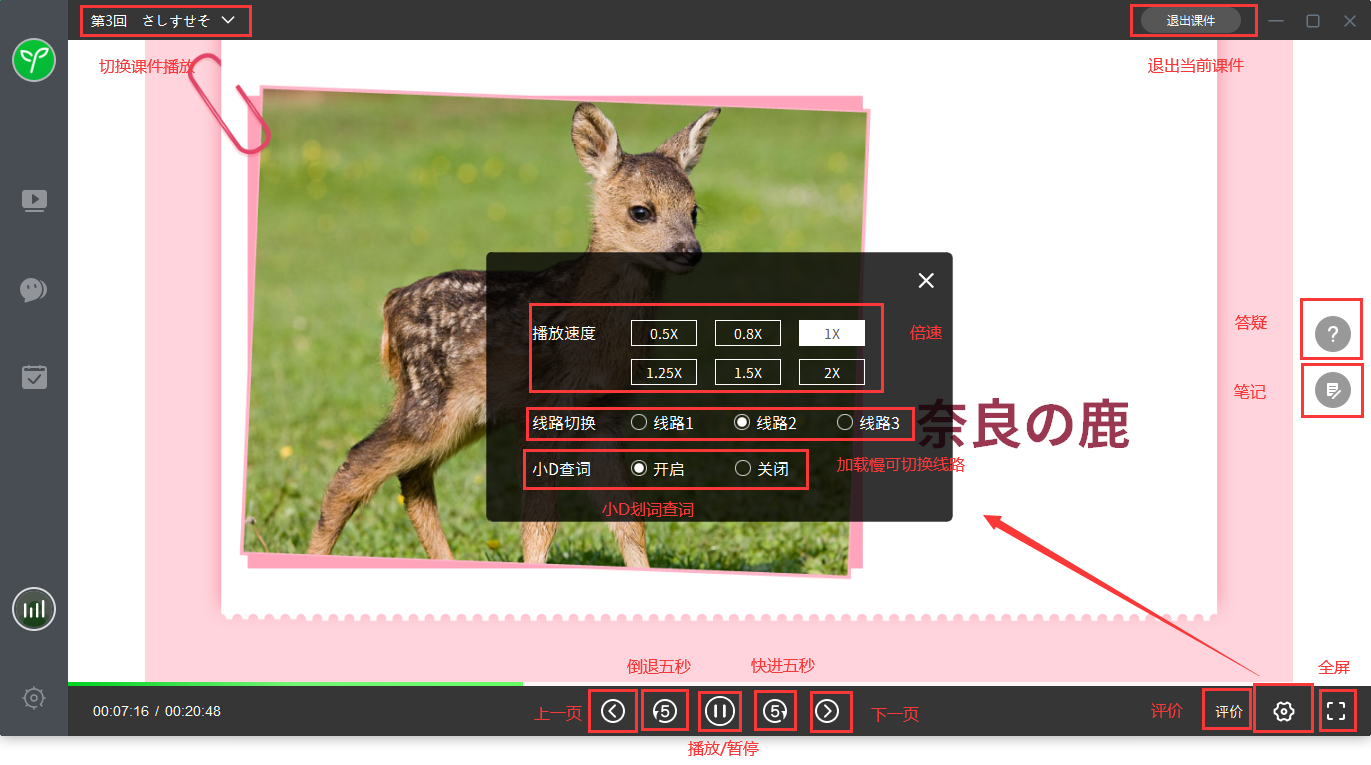Enter fullscreen mode
The width and height of the screenshot is (1371, 765).
(1336, 711)
